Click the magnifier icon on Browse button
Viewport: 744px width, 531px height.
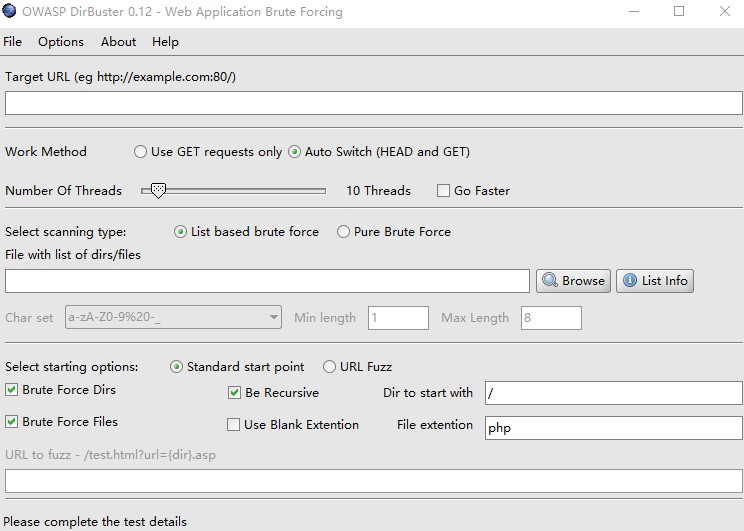tap(549, 280)
